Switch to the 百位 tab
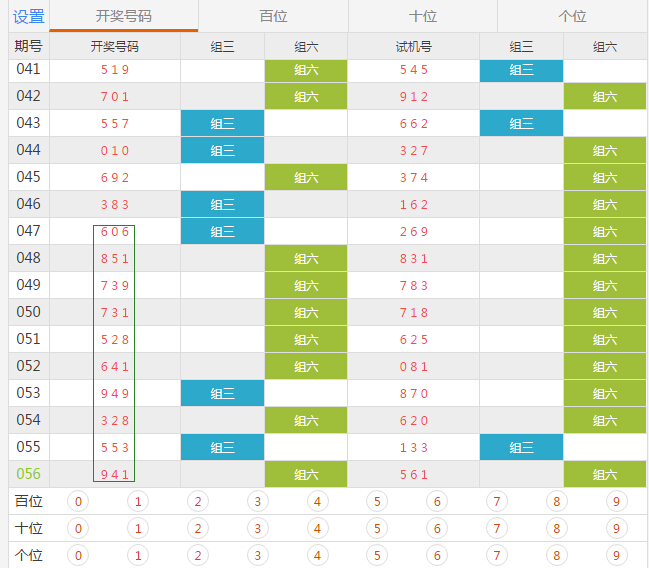The image size is (649, 568). point(273,16)
